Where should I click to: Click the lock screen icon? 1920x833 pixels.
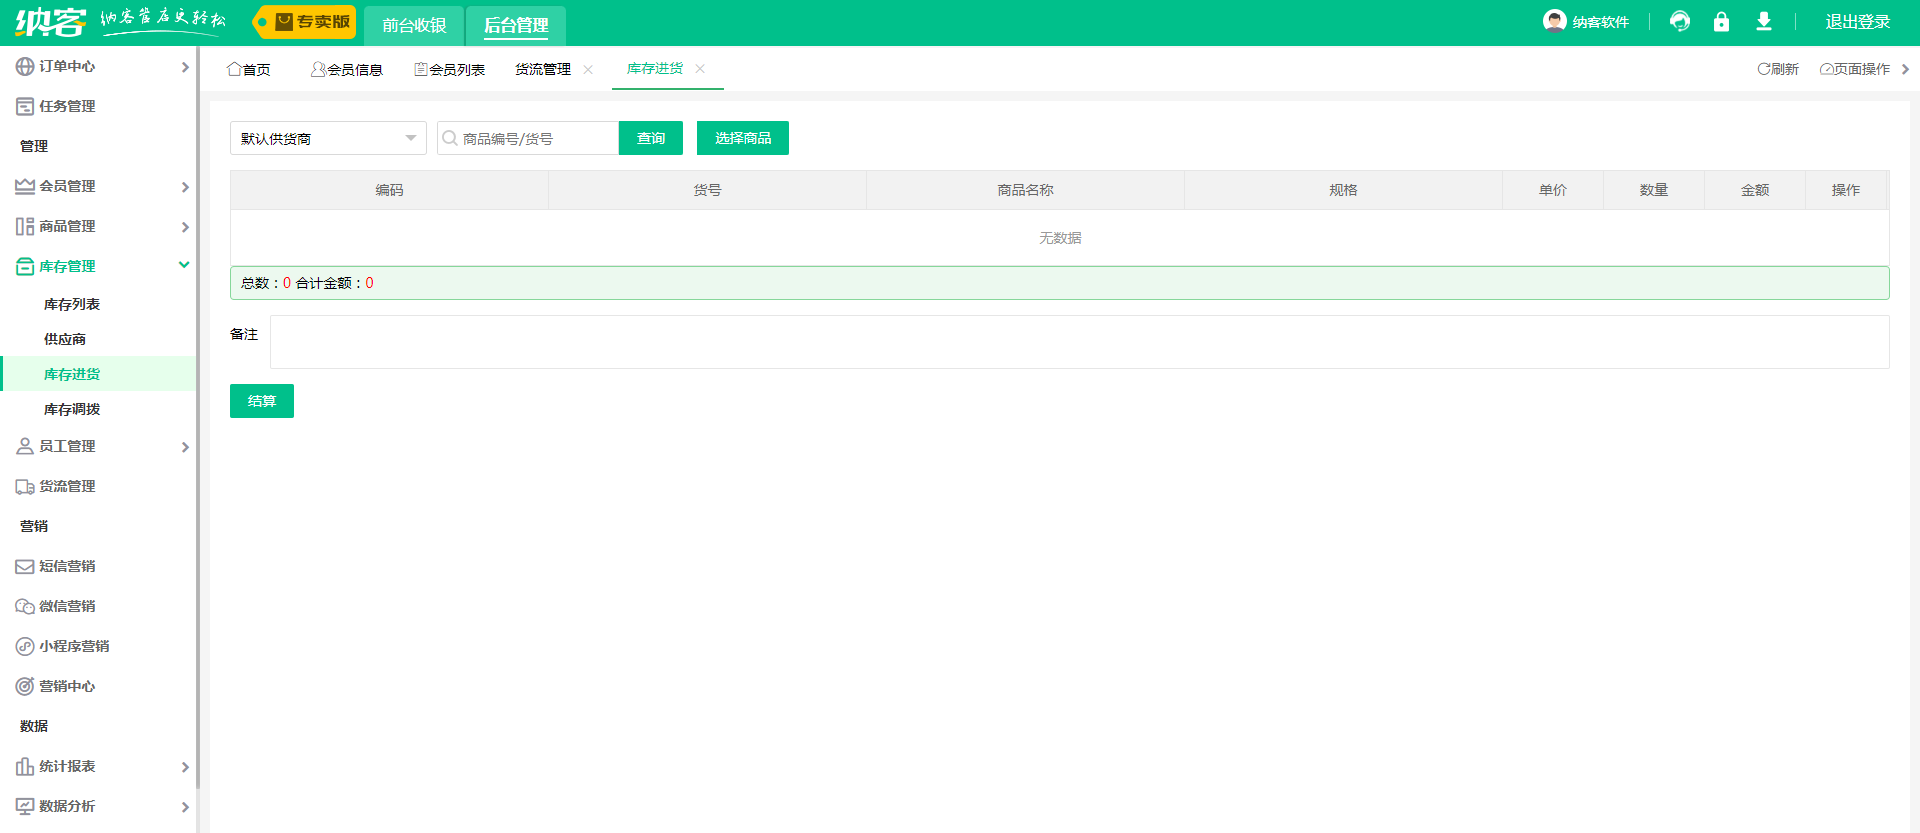pyautogui.click(x=1721, y=22)
